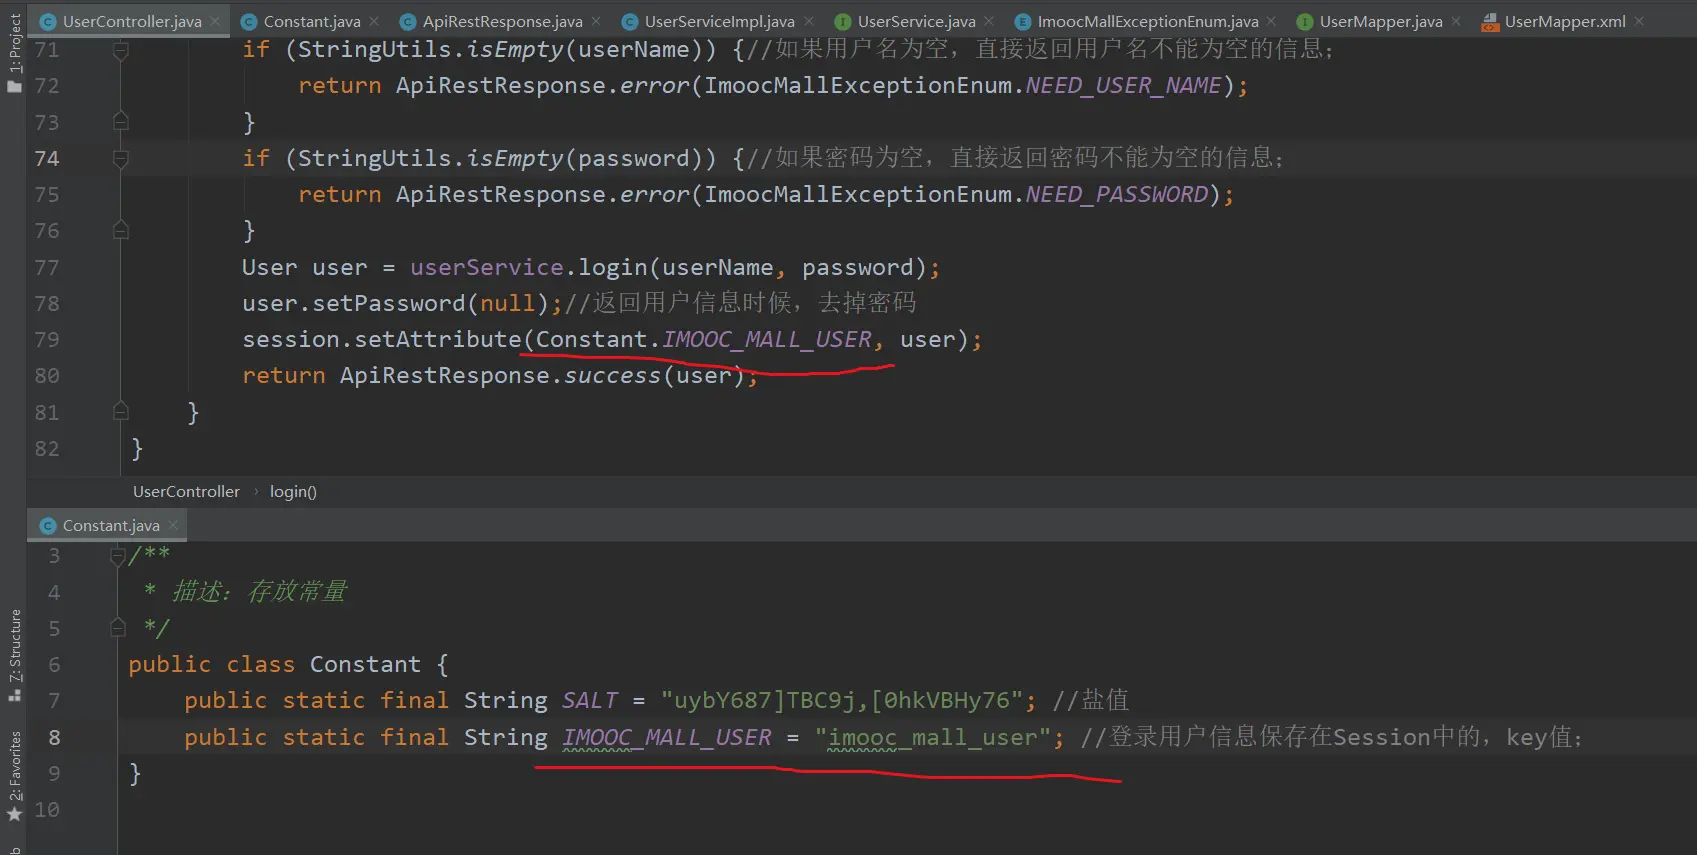Click the comment fold end marker at line 5

coord(117,628)
